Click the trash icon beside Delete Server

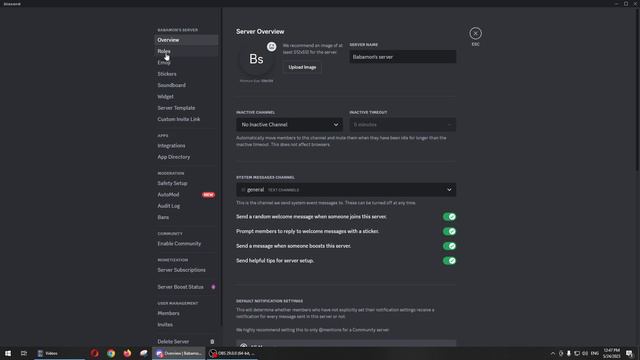click(212, 342)
